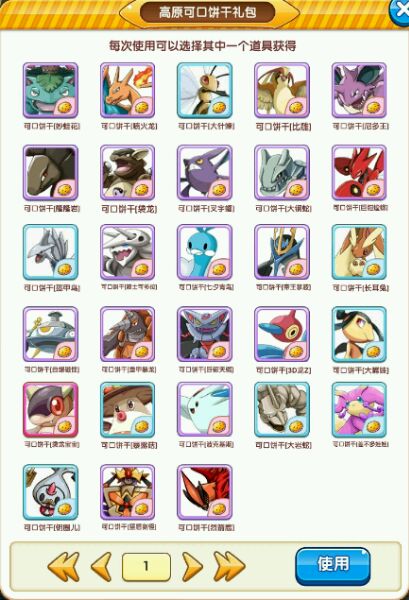Pick the Onix 大岩蛇 cookie

pyautogui.click(x=282, y=410)
